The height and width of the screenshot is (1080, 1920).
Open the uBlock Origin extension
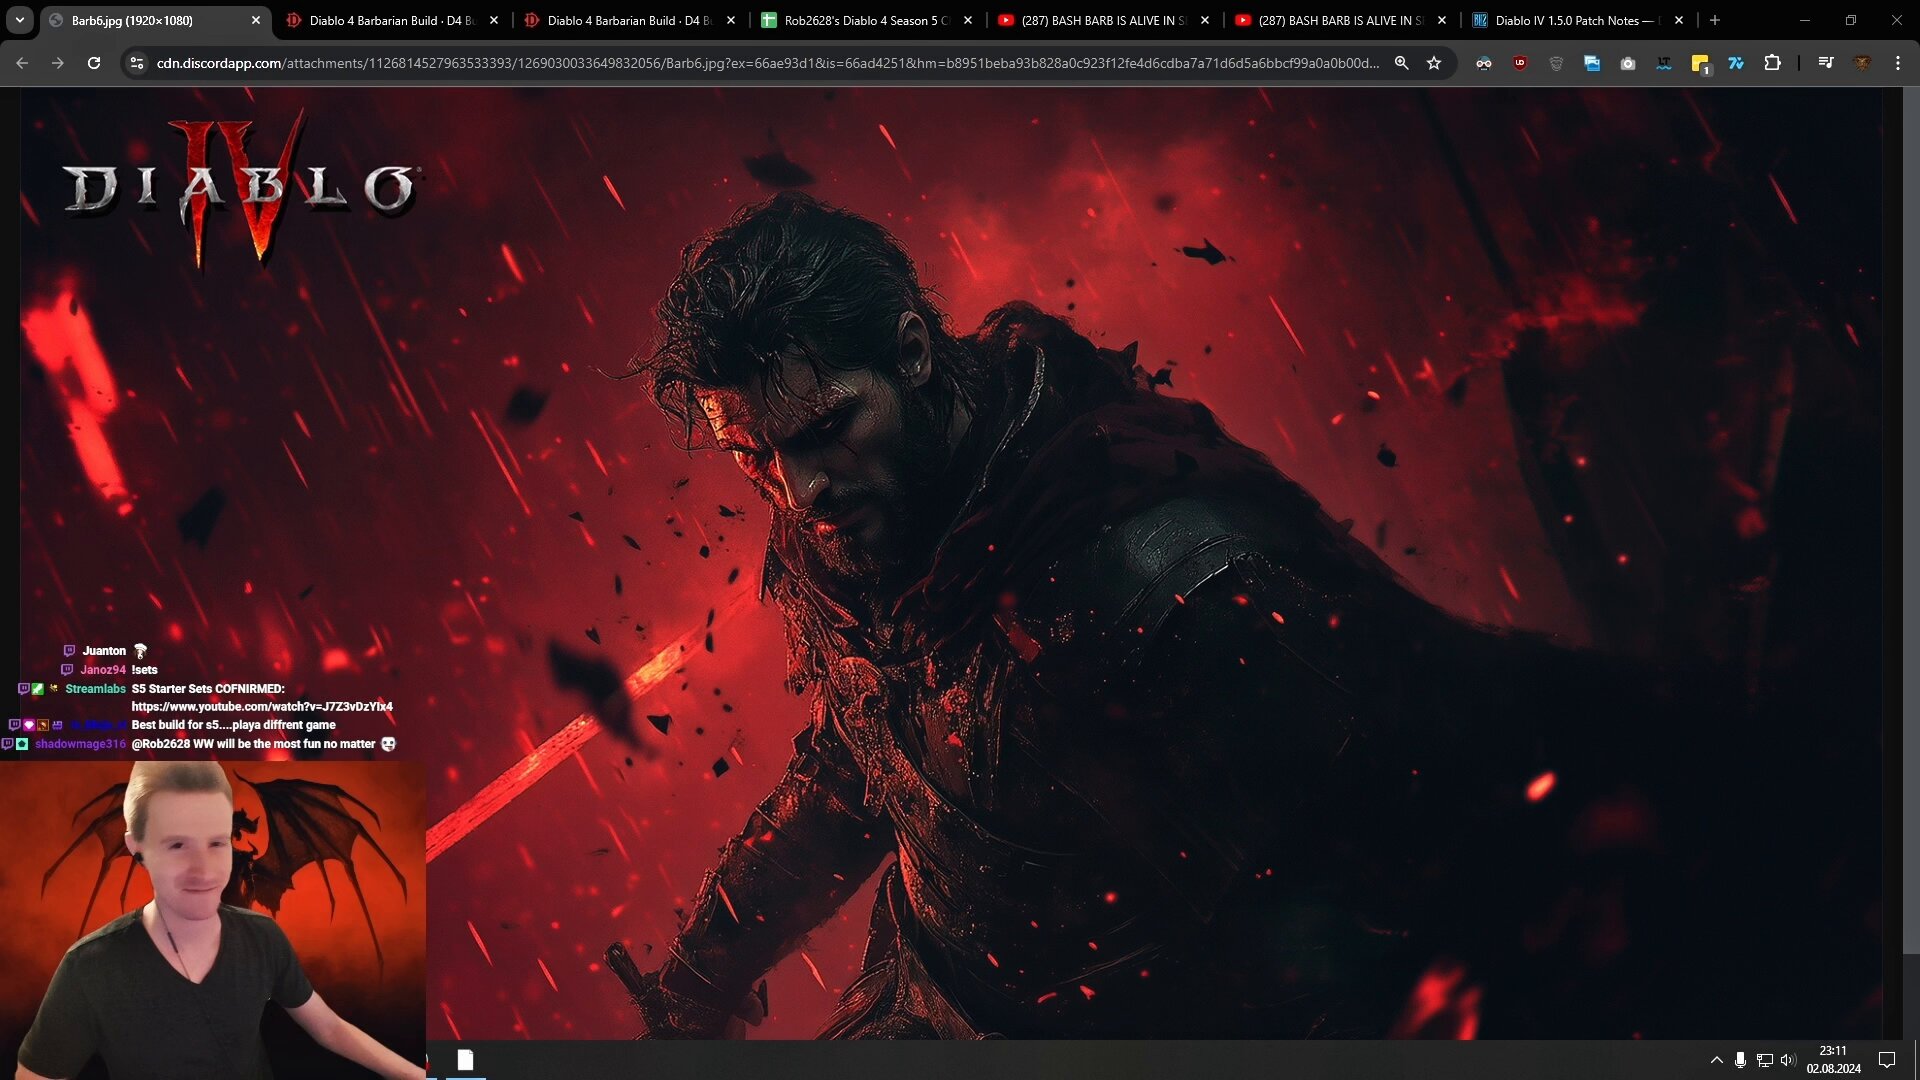point(1520,63)
